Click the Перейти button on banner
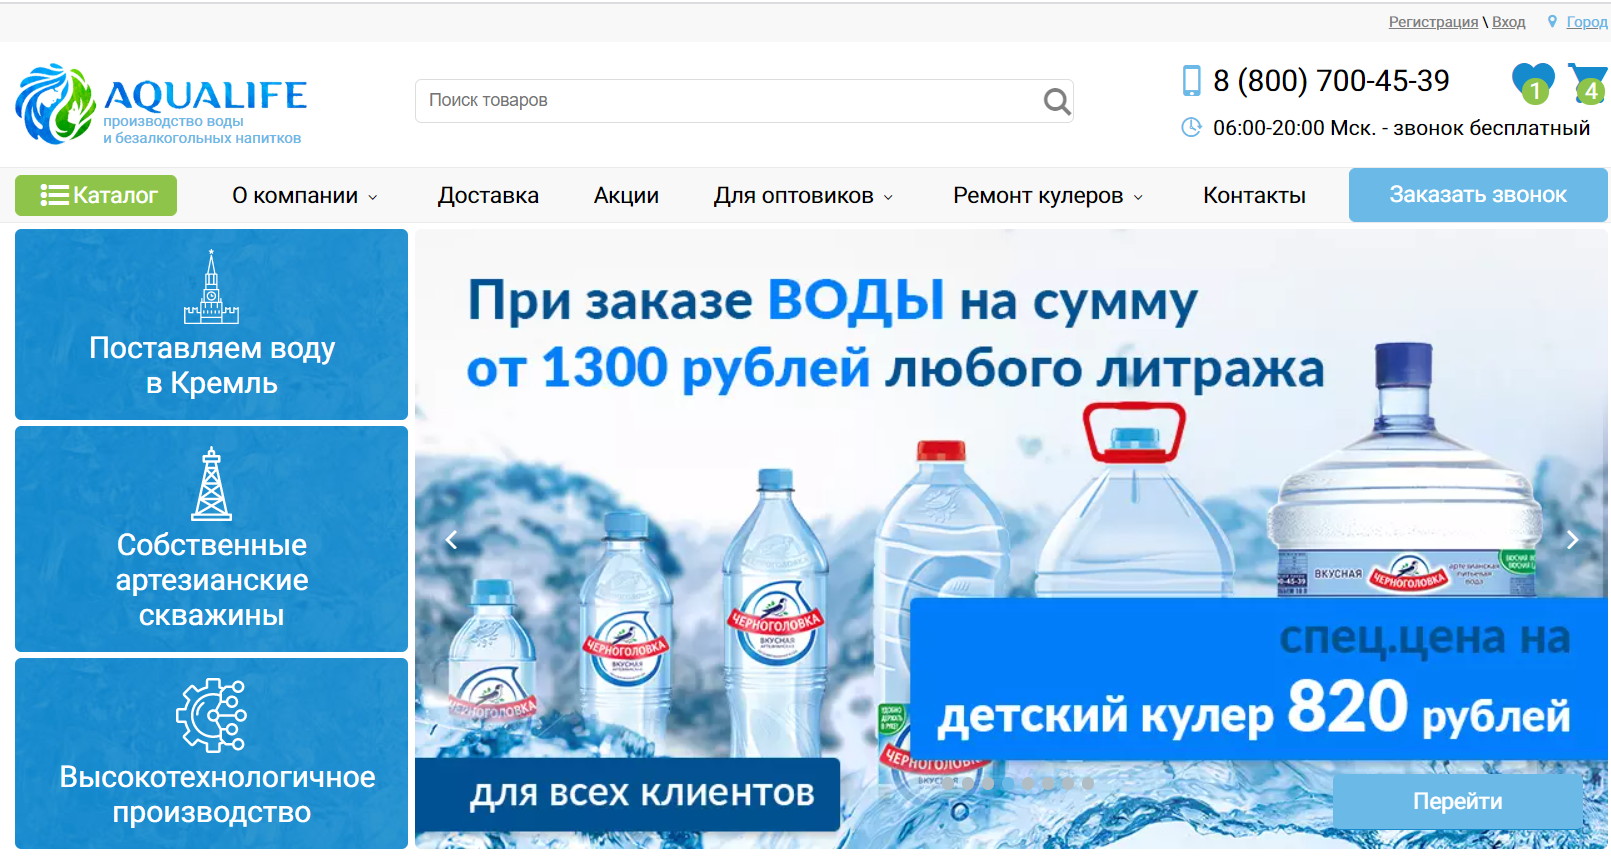Screen dimensions: 1611x860 (1457, 801)
